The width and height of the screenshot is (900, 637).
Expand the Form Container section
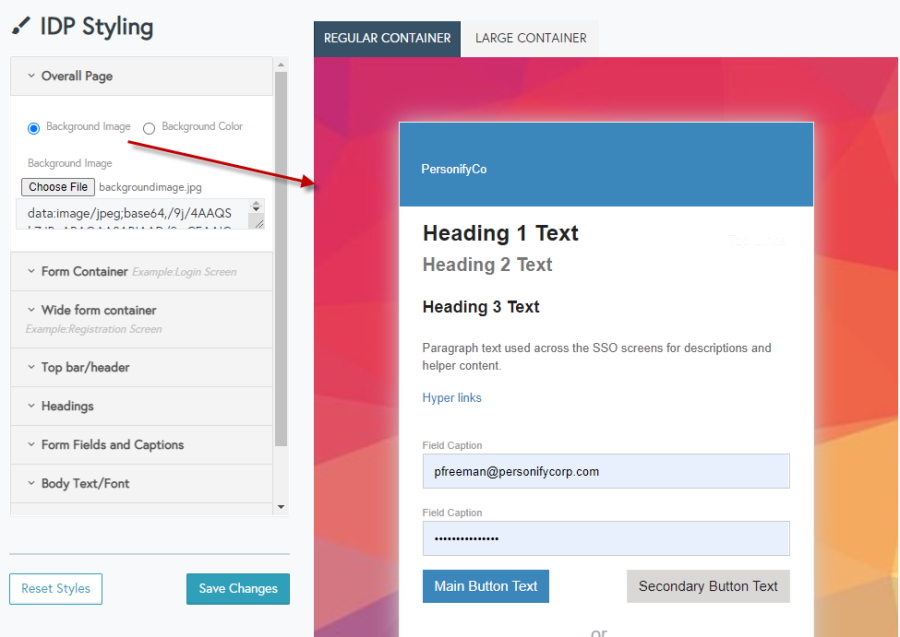[x=141, y=271]
